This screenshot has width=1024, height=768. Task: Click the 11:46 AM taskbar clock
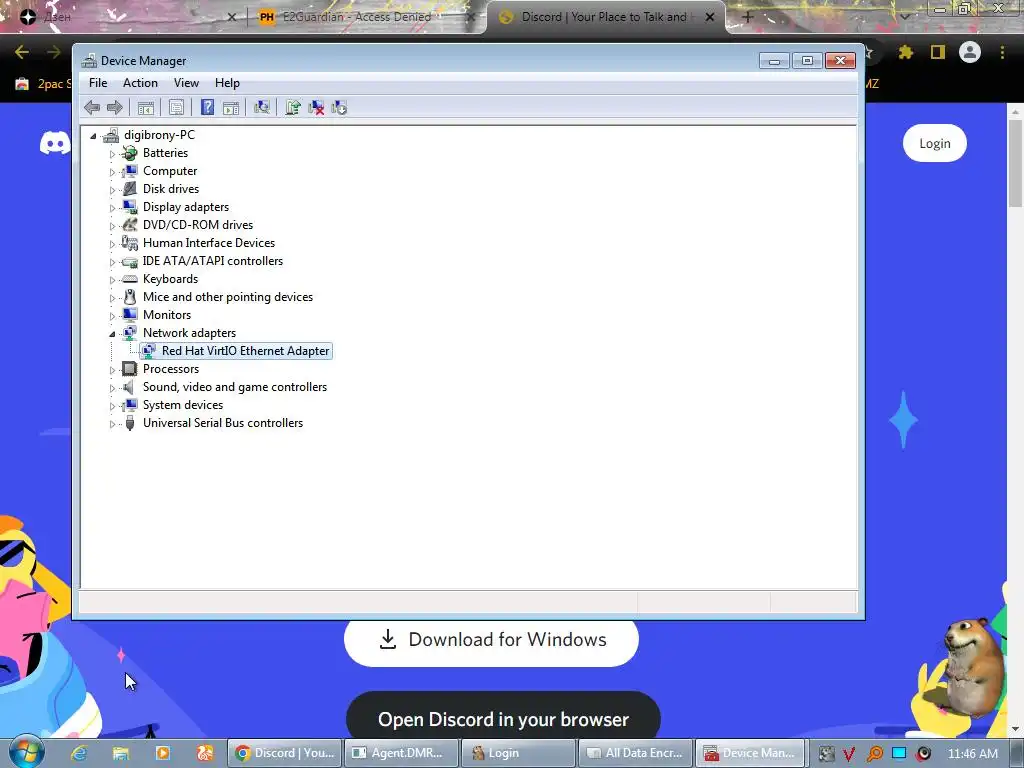pyautogui.click(x=972, y=753)
